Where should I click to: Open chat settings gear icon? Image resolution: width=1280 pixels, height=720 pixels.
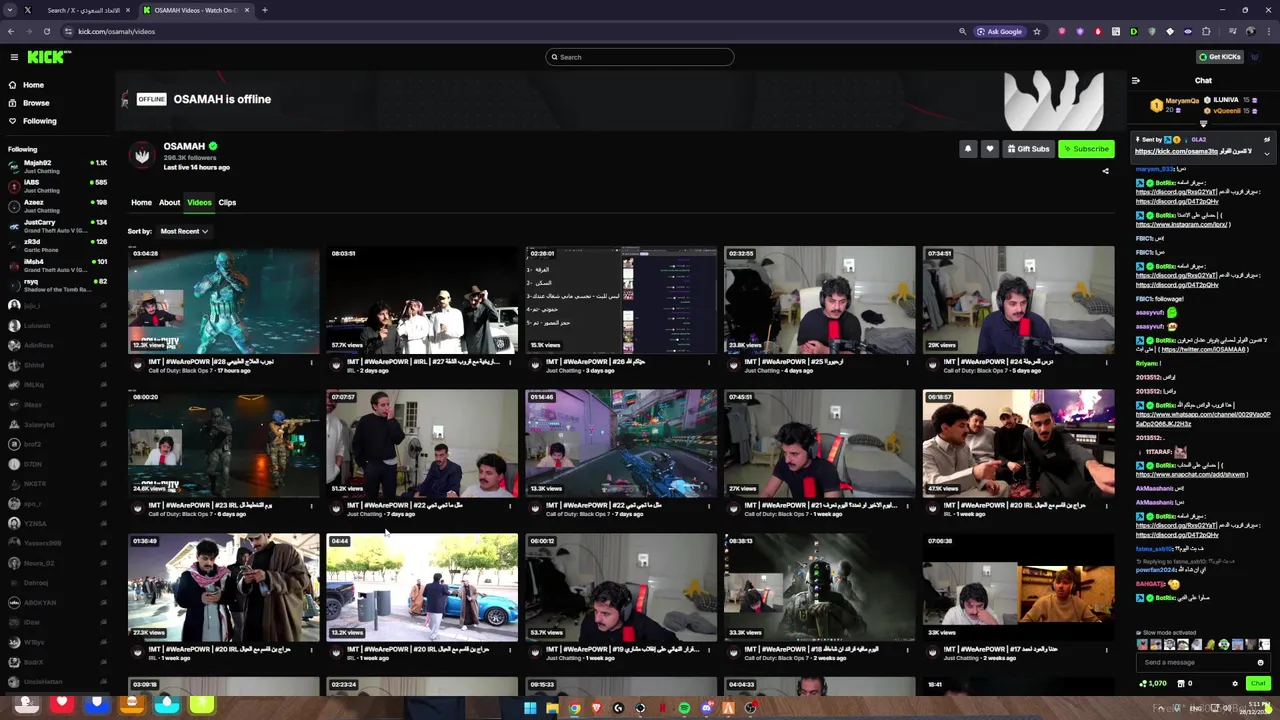1235,684
